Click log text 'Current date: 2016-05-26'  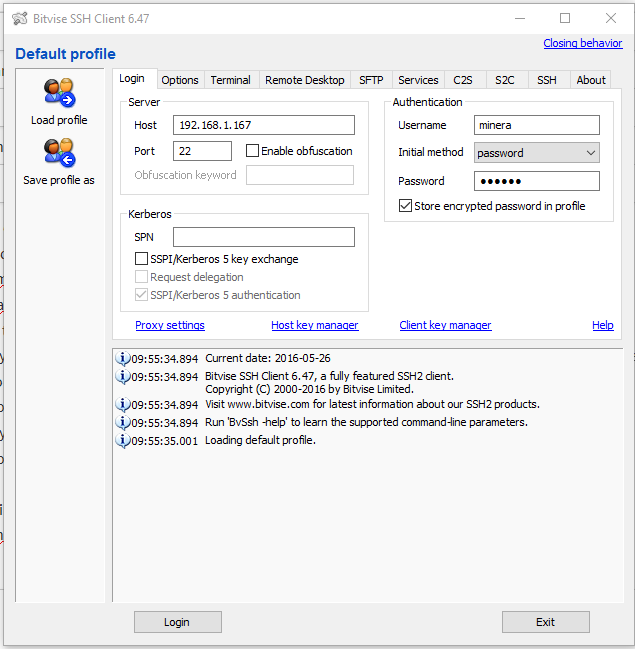point(268,358)
